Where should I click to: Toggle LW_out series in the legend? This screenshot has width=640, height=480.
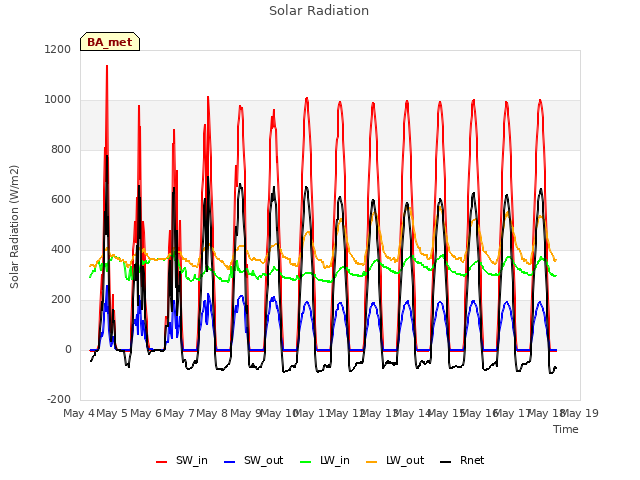coord(395,460)
